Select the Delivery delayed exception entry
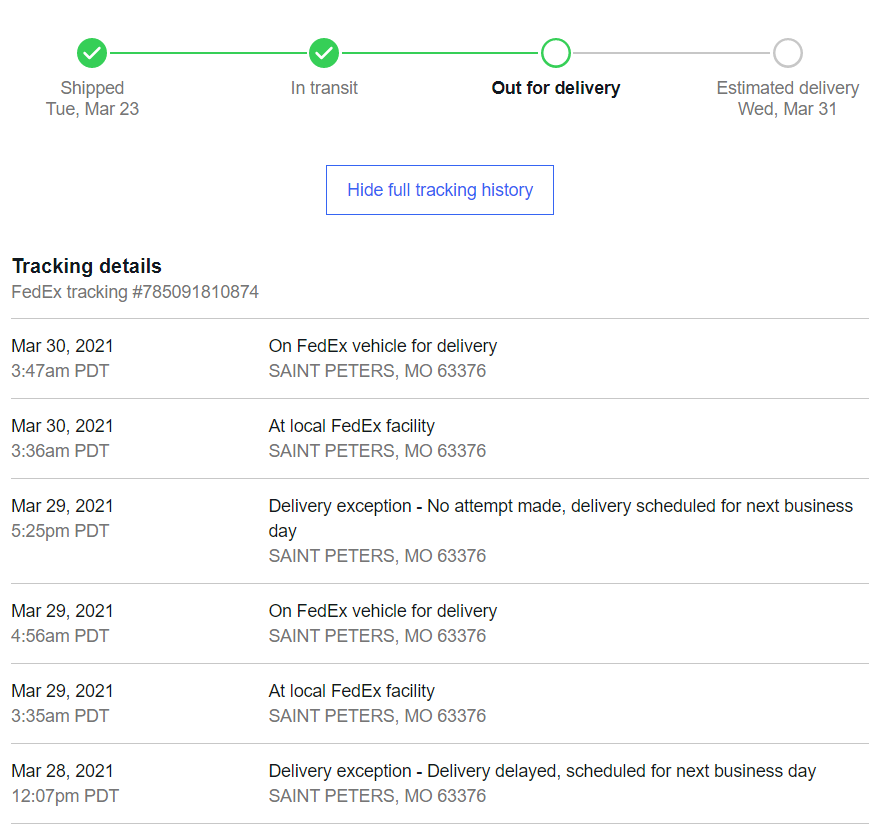 (542, 771)
